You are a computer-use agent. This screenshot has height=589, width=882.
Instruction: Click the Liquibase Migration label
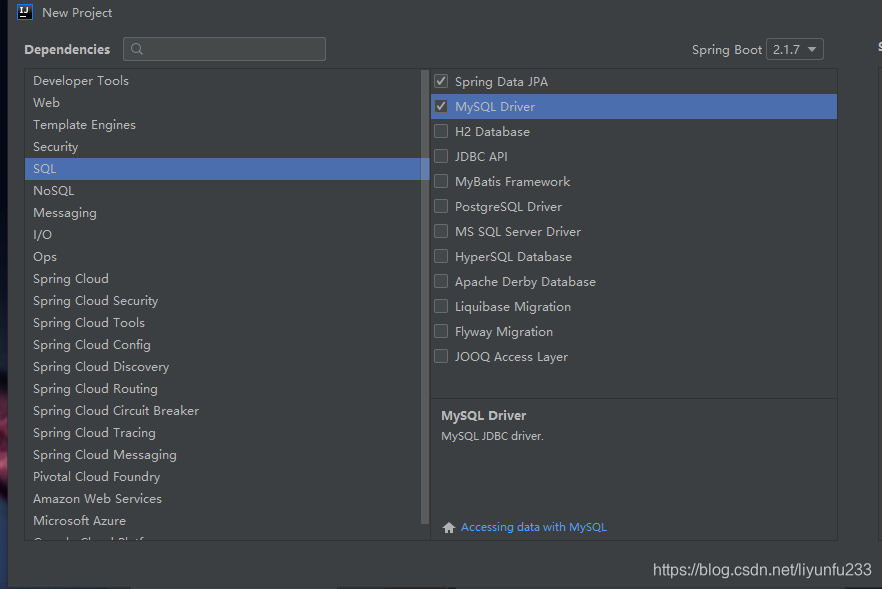pos(512,307)
